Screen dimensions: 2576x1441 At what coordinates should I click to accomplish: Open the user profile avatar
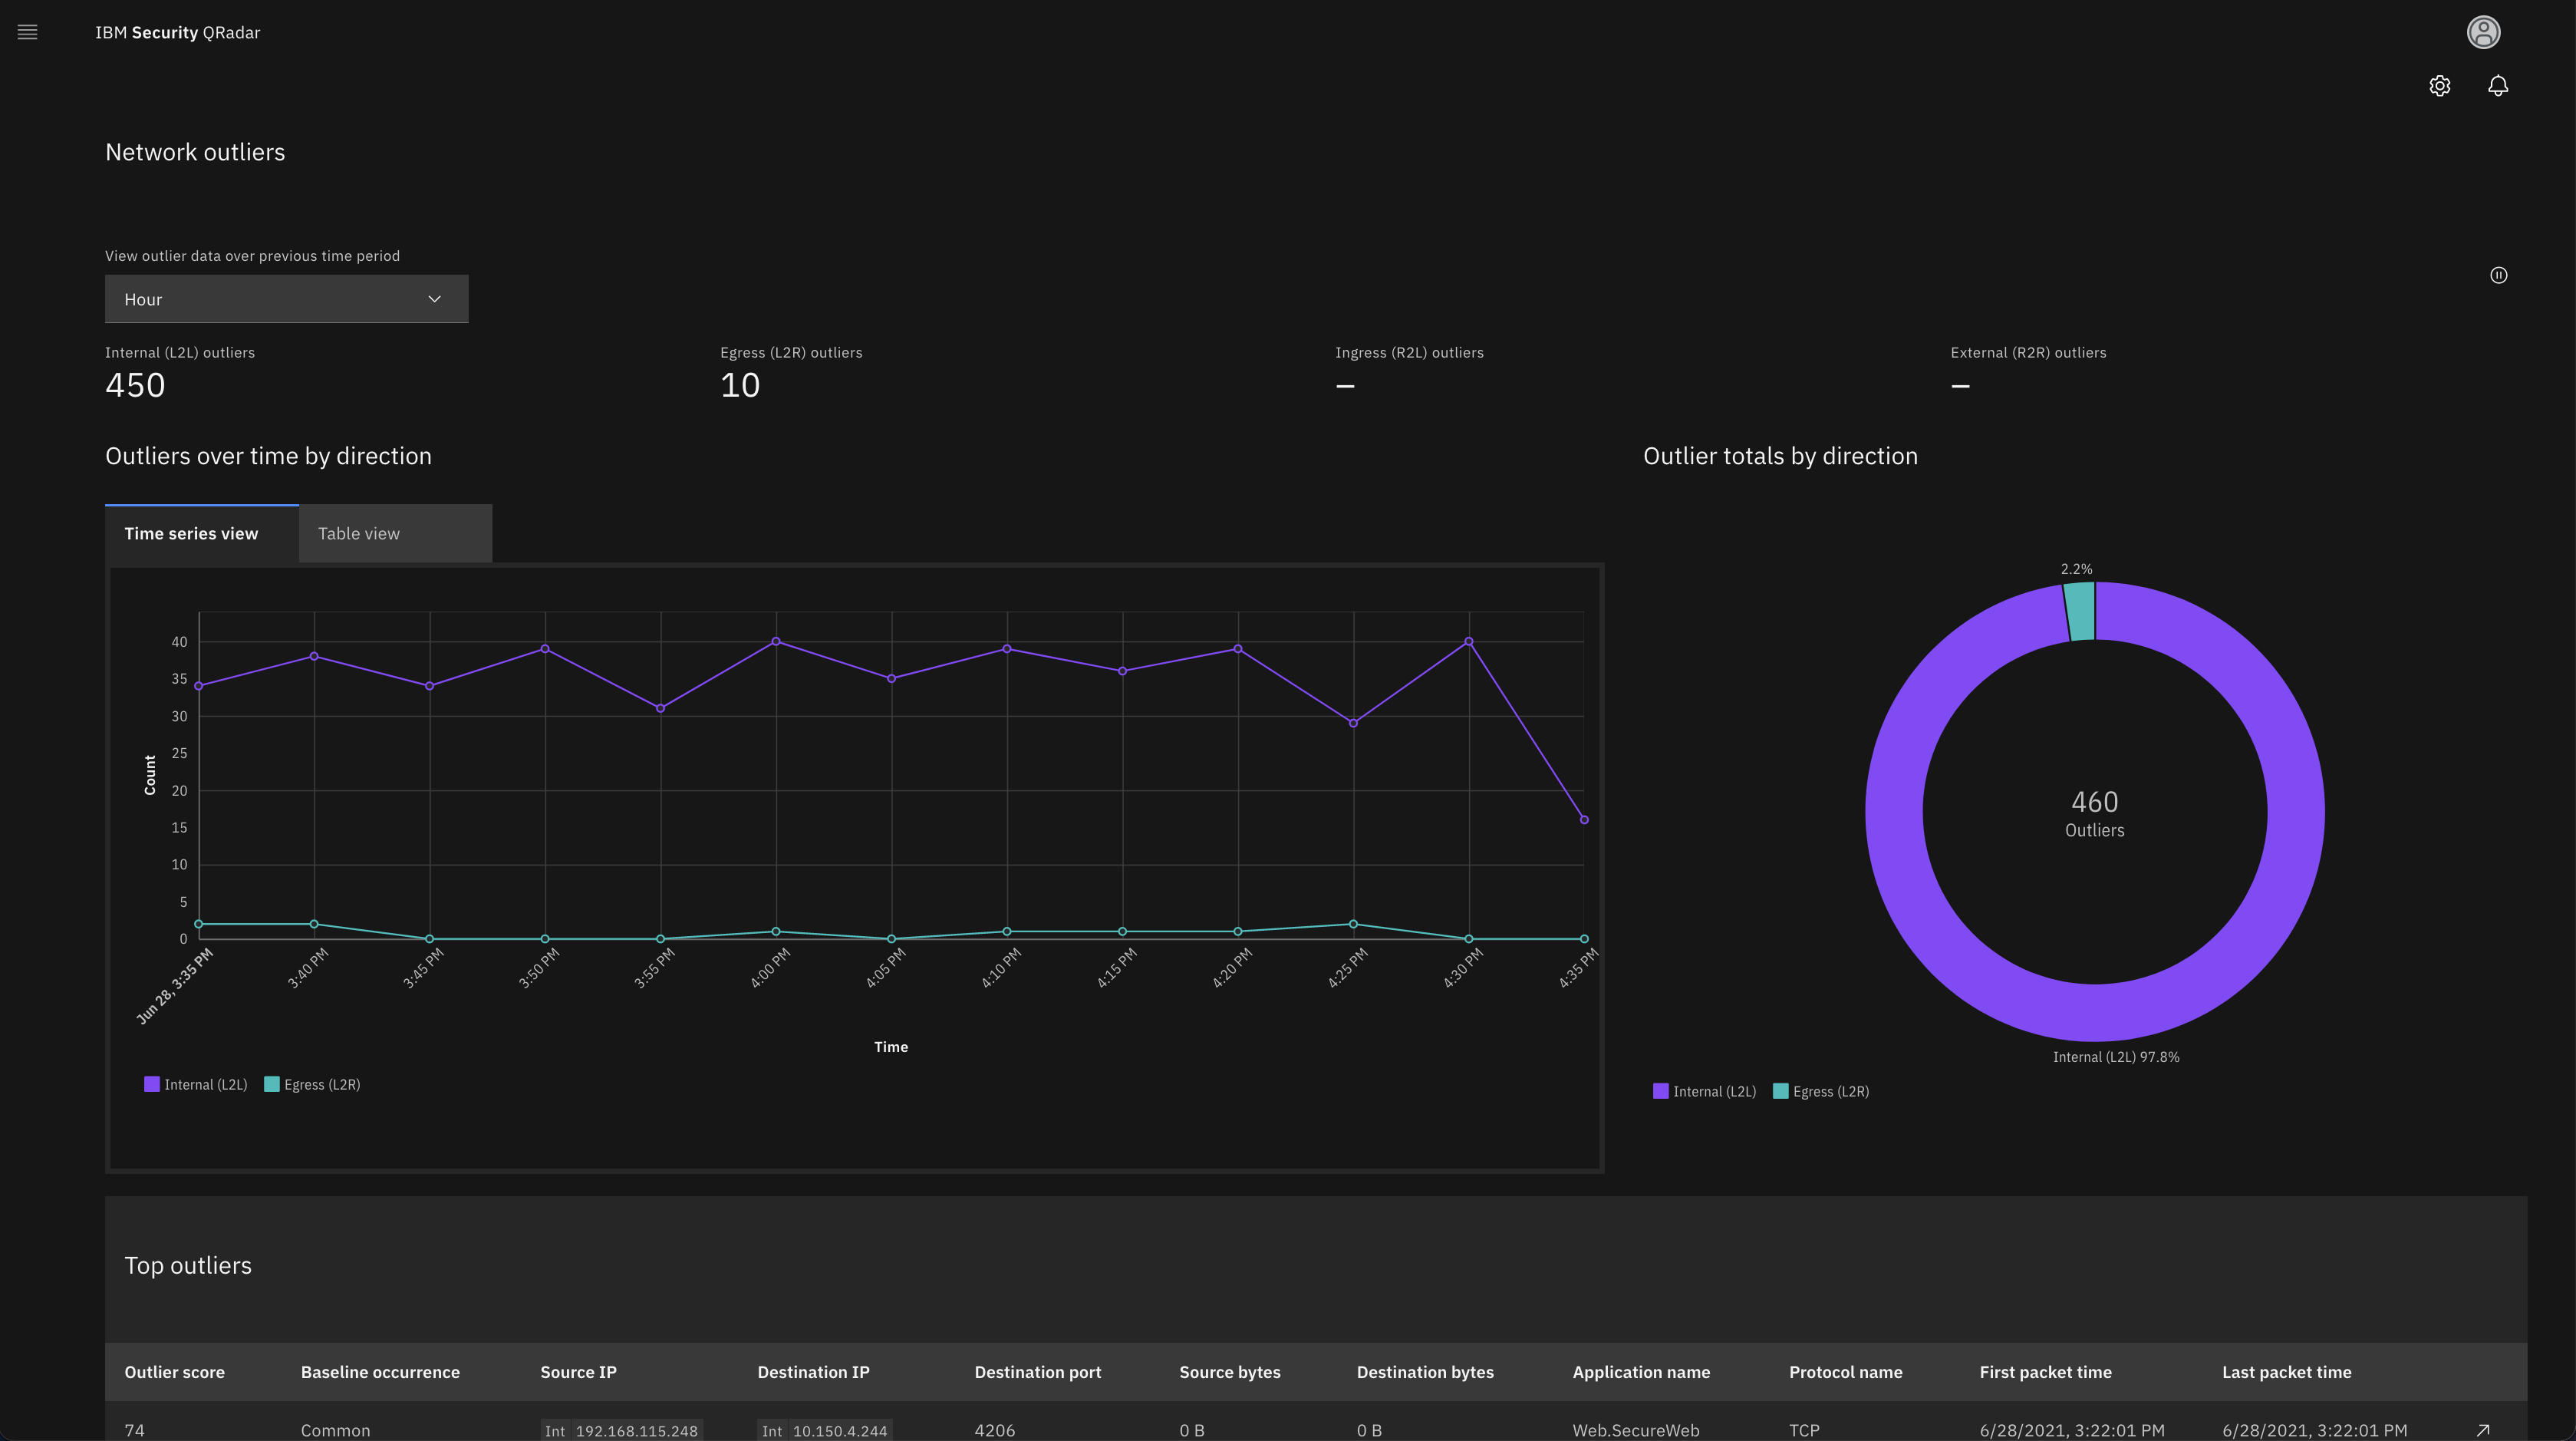pos(2483,32)
